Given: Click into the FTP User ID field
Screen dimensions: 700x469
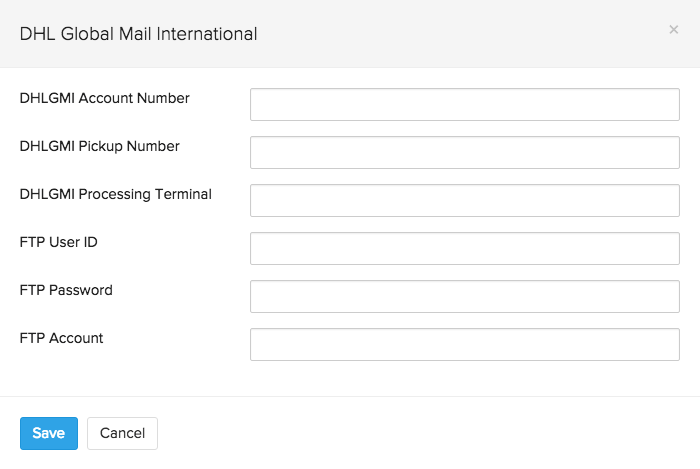Looking at the screenshot, I should (464, 248).
